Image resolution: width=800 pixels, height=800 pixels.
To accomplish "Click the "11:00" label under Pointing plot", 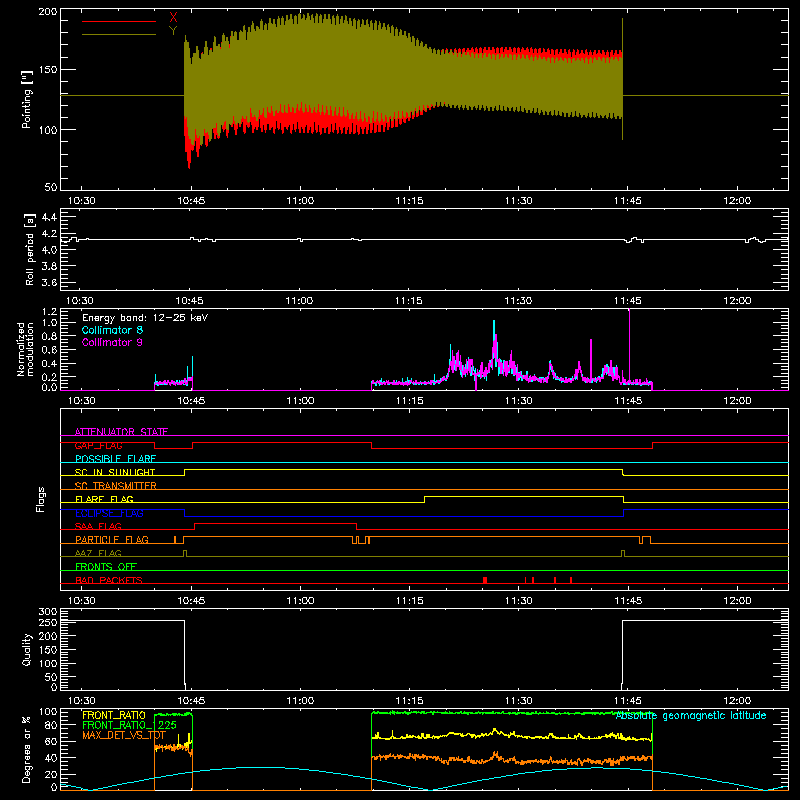I will [x=300, y=201].
